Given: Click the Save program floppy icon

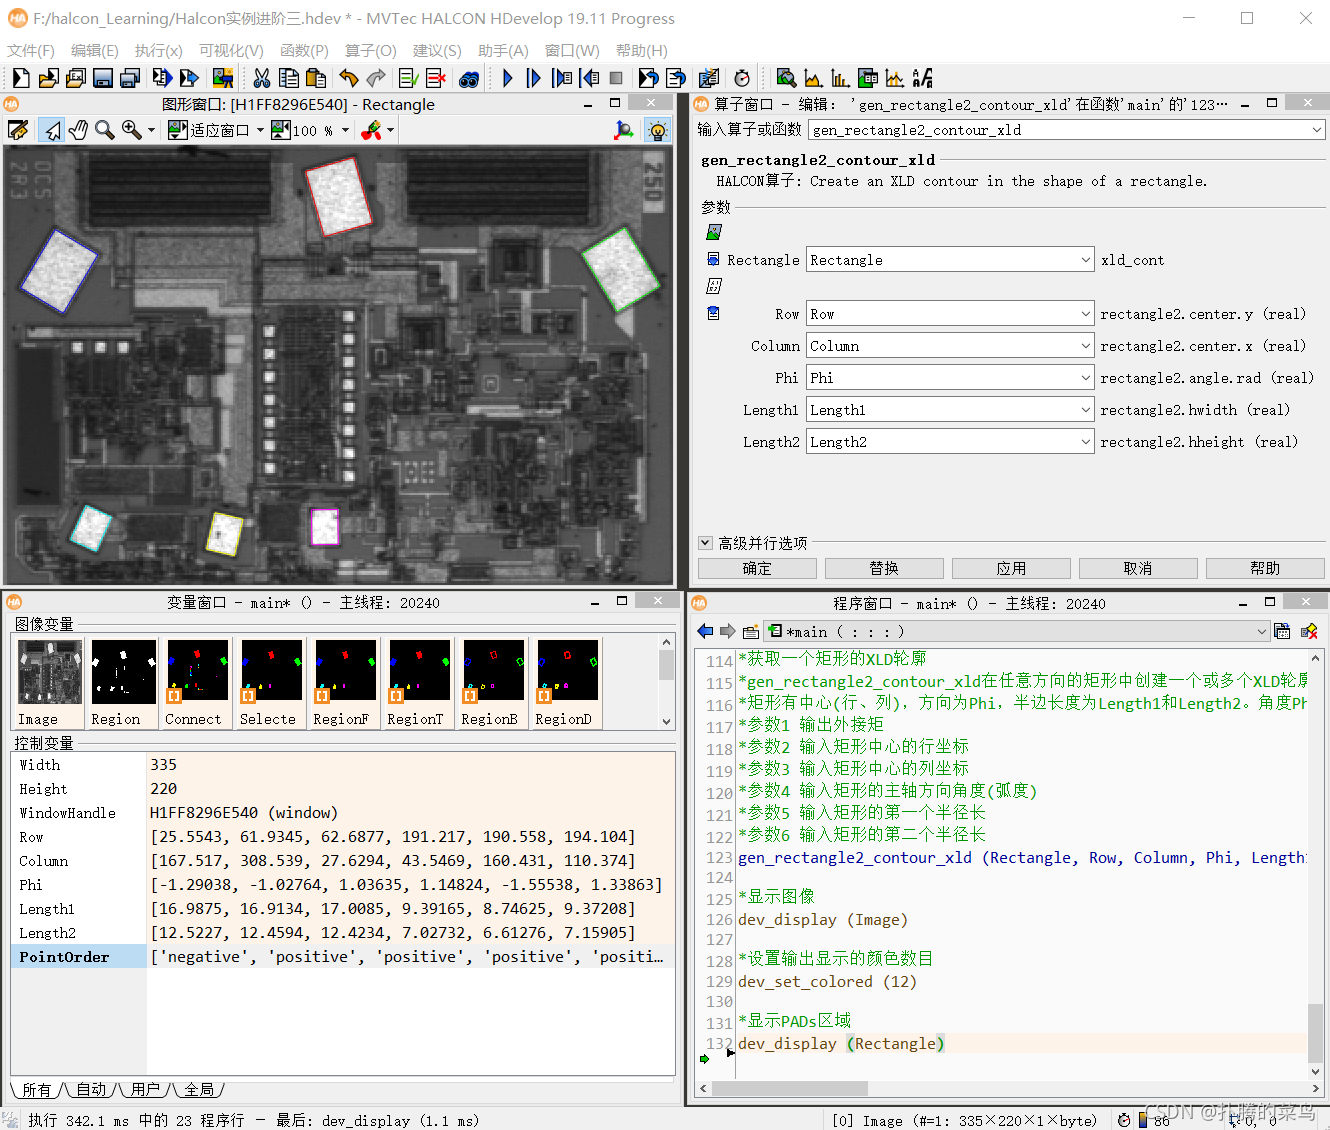Looking at the screenshot, I should (102, 78).
